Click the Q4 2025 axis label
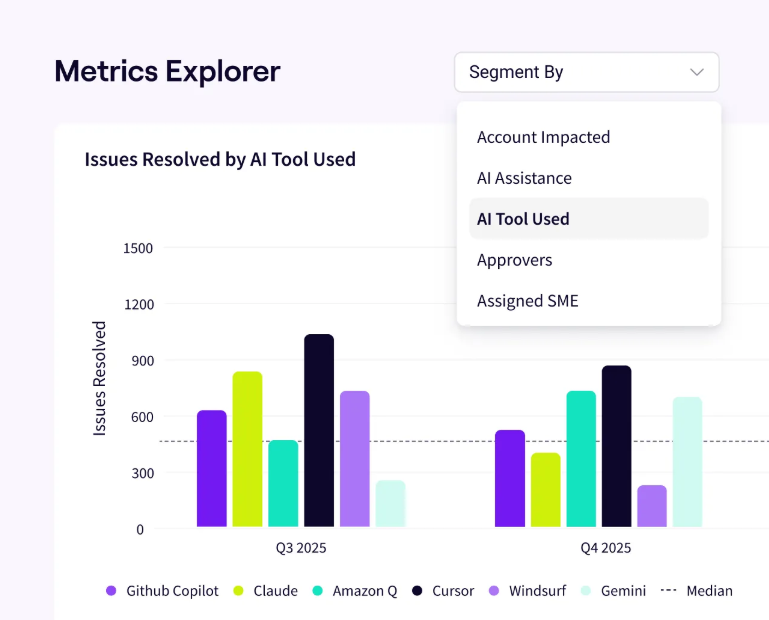 point(606,548)
